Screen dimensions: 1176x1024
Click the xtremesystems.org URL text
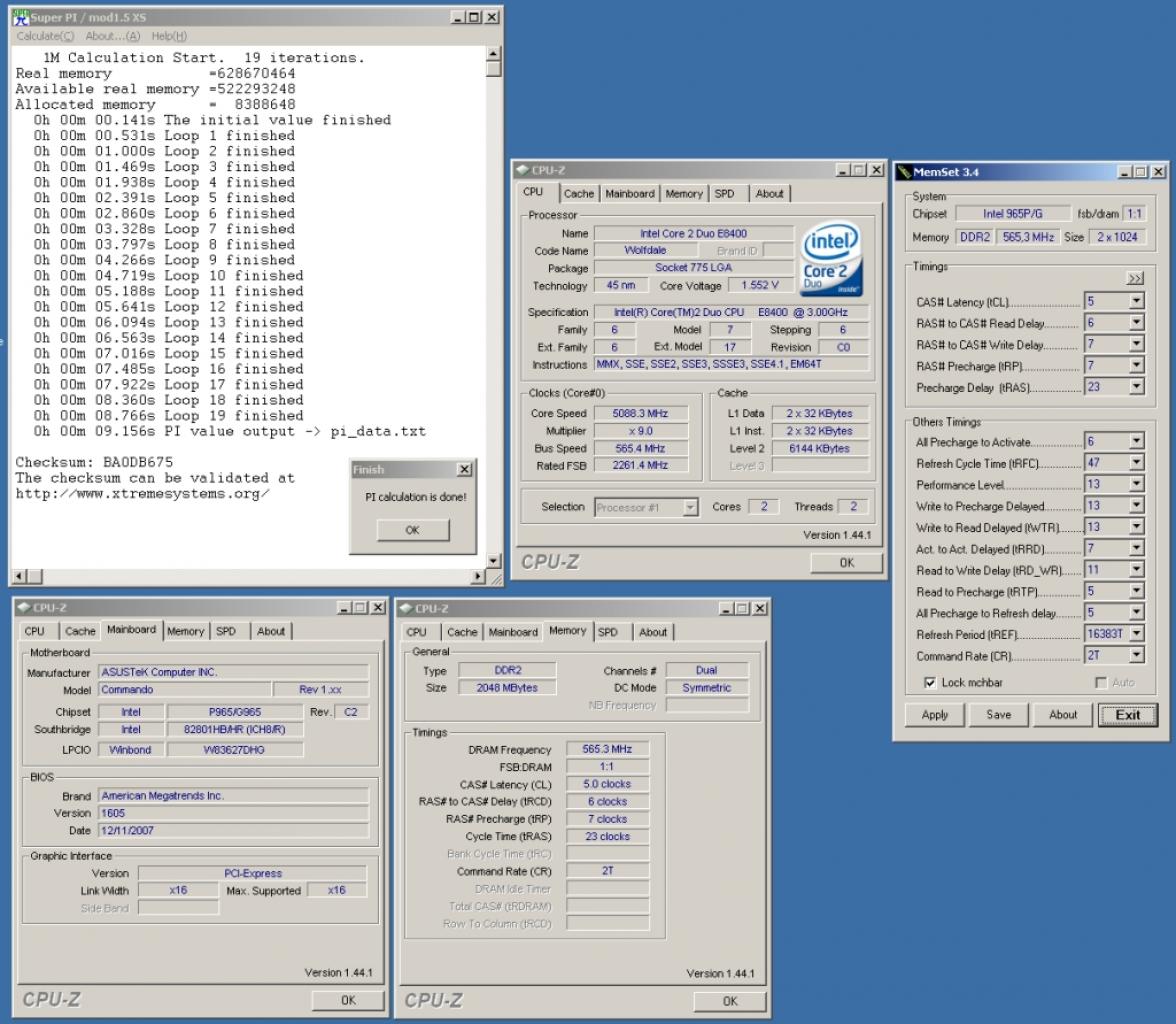142,494
